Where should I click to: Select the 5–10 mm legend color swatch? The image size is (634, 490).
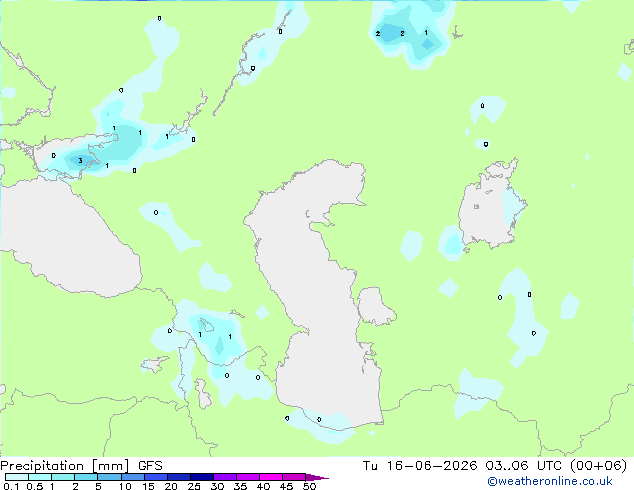point(109,477)
